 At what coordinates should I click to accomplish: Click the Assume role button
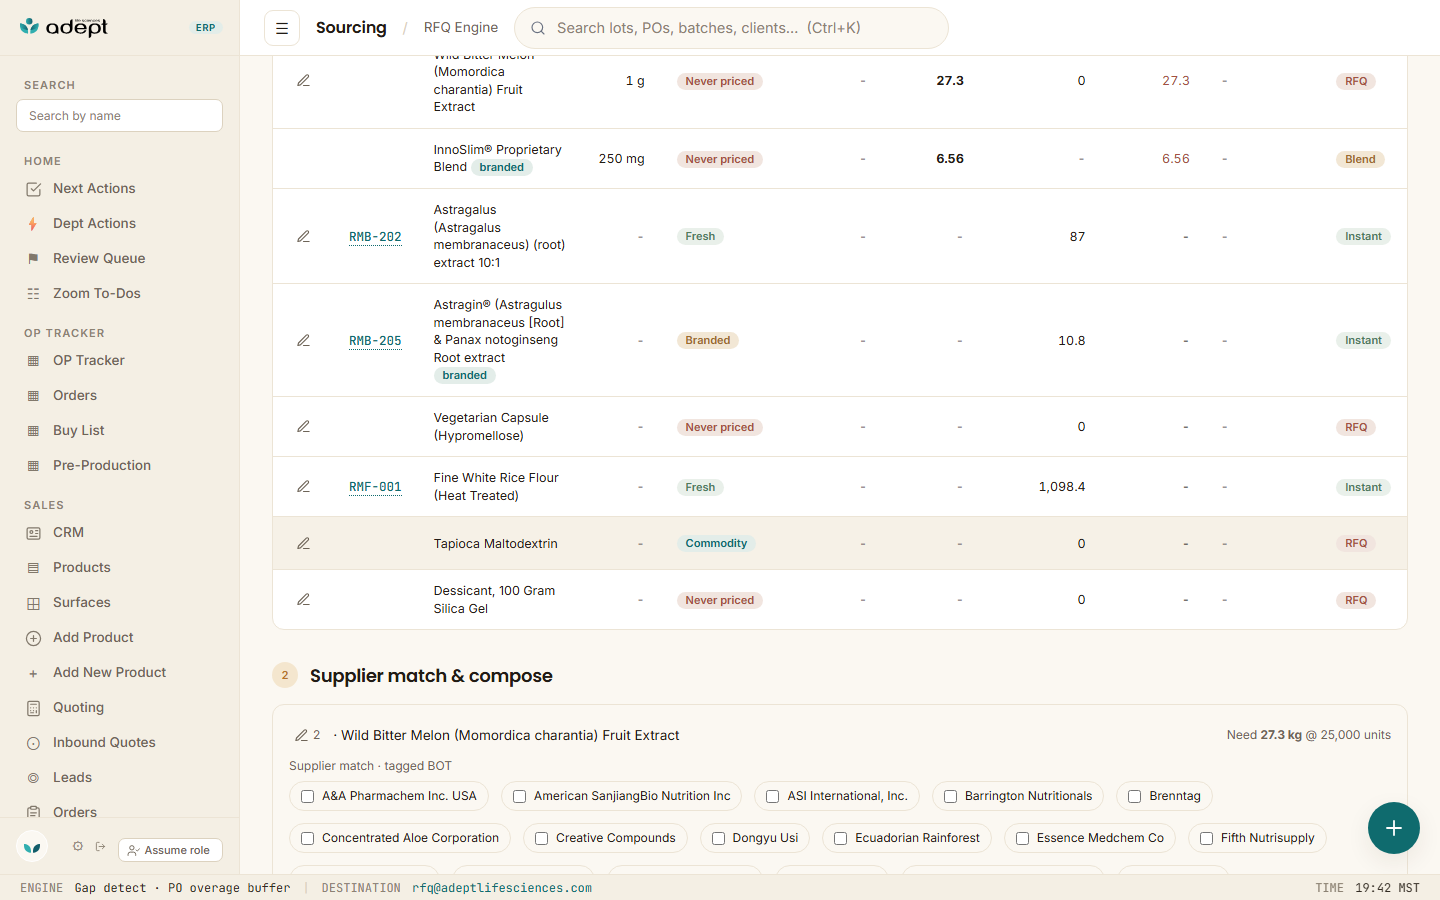click(x=170, y=850)
